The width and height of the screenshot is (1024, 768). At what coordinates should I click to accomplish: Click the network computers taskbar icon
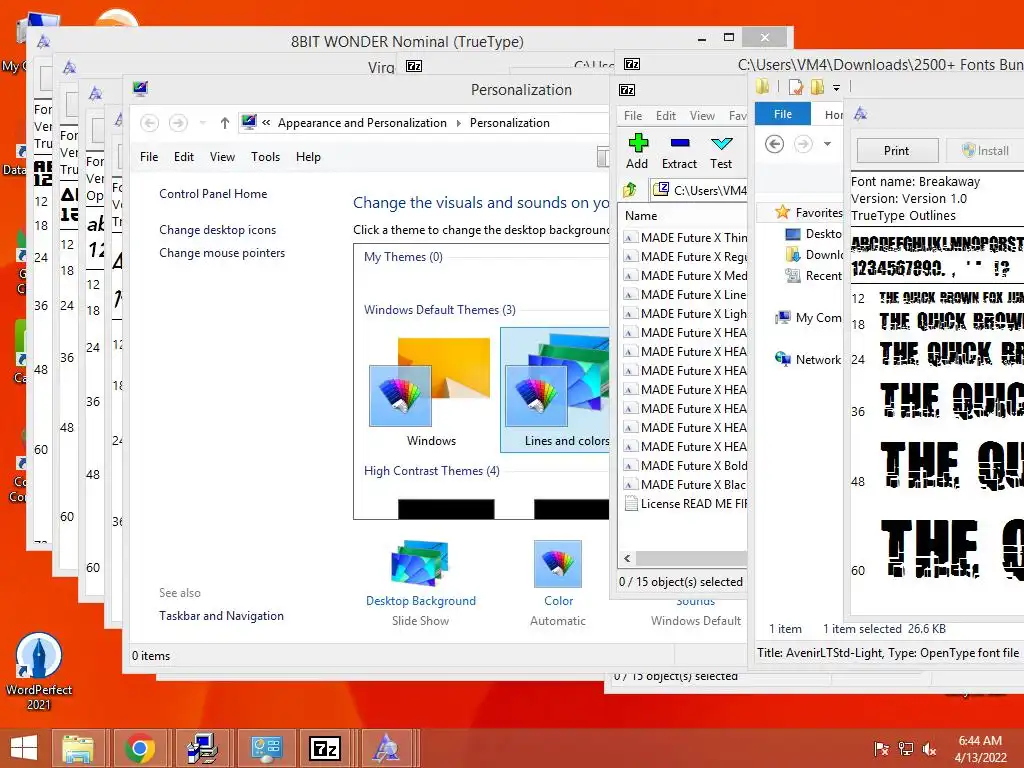[202, 748]
